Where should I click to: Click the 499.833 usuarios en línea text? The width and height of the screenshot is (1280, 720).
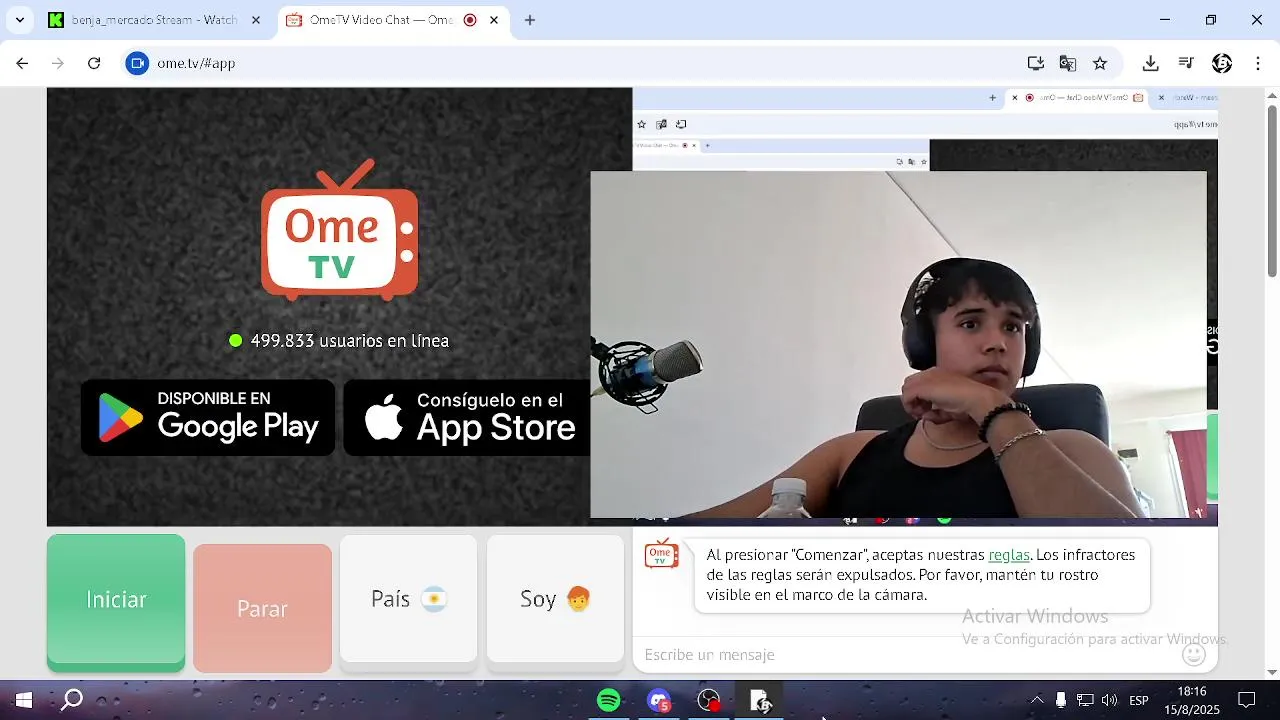tap(349, 341)
